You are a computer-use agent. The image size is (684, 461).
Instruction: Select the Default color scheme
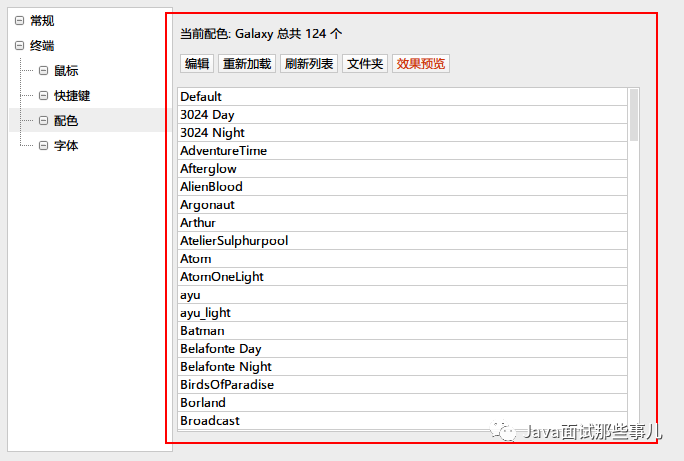point(403,96)
